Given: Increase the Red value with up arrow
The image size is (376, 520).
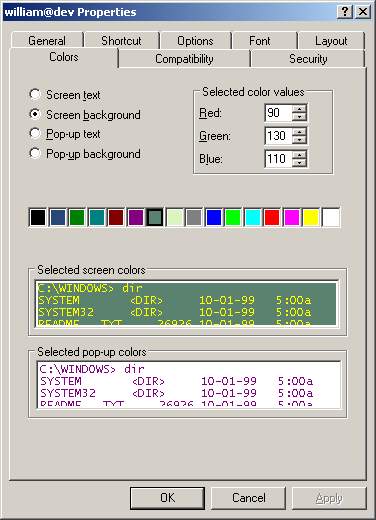Looking at the screenshot, I should coord(299,109).
